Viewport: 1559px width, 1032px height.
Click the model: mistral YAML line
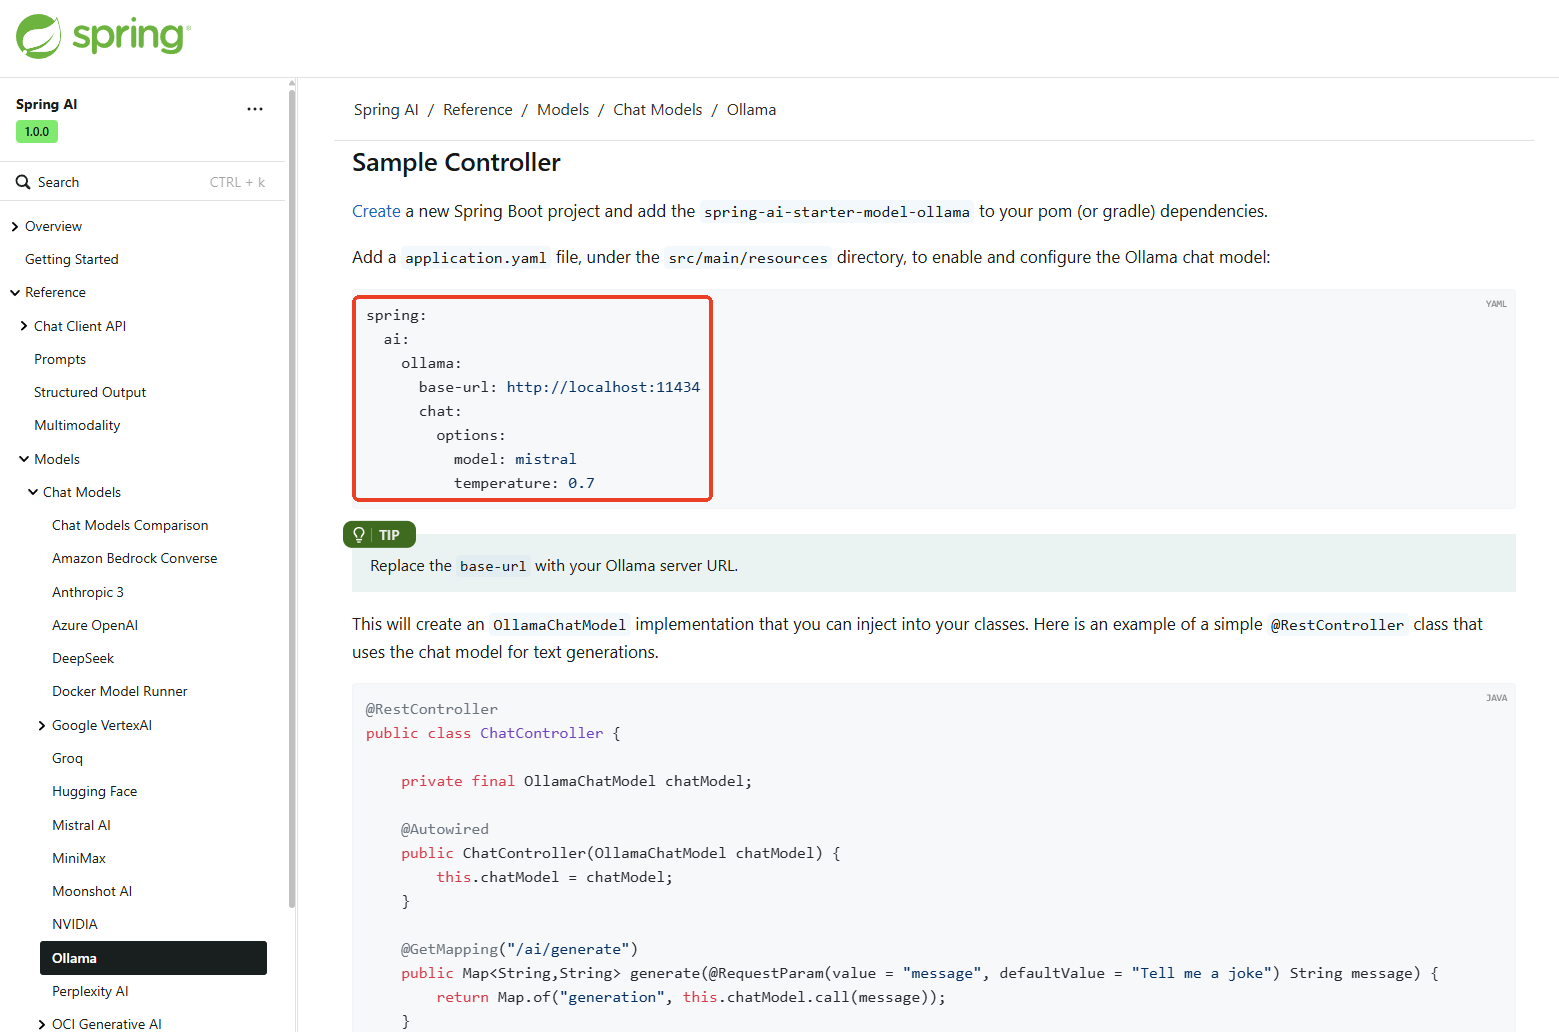515,459
